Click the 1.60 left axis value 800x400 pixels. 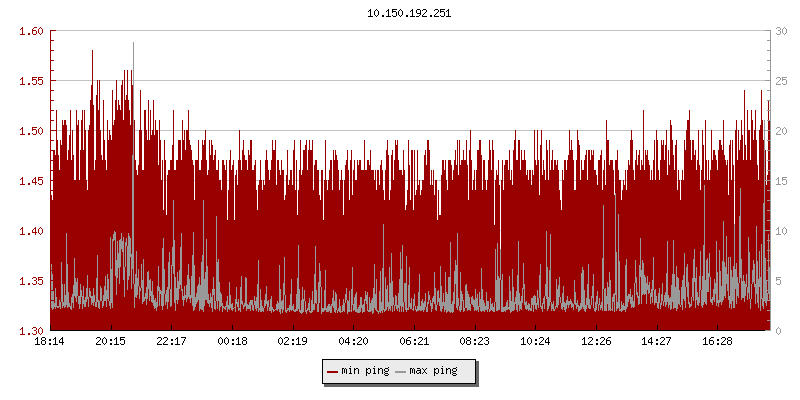pos(32,31)
